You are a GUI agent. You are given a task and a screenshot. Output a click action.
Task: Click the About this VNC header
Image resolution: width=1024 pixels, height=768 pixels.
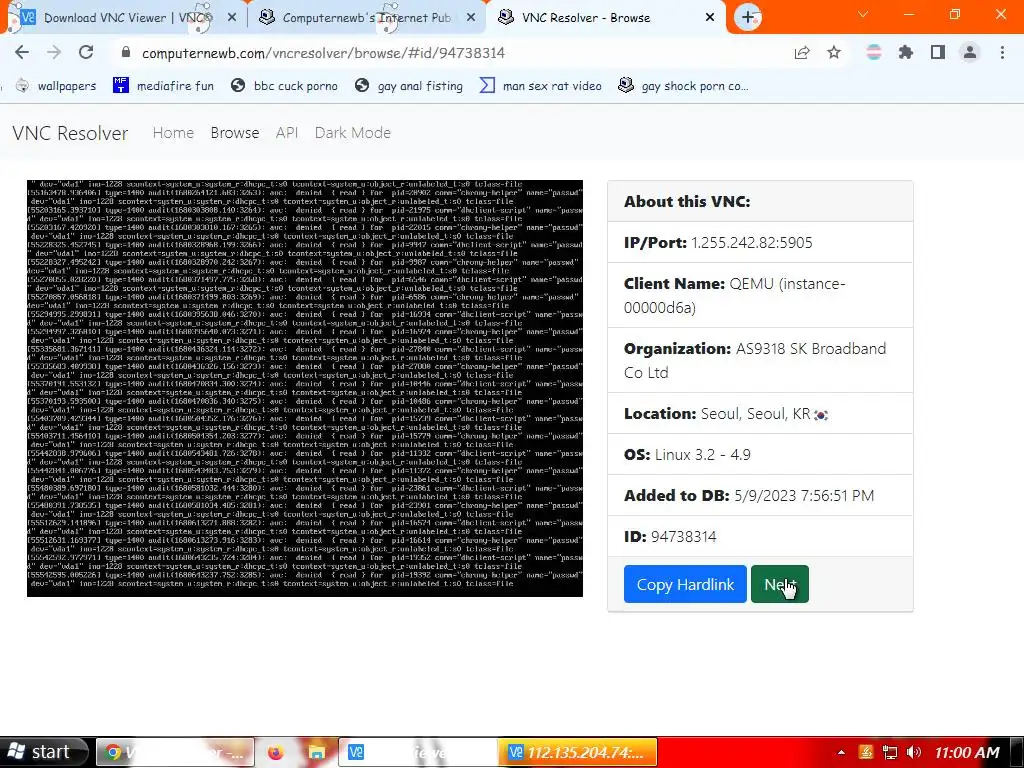tap(687, 201)
